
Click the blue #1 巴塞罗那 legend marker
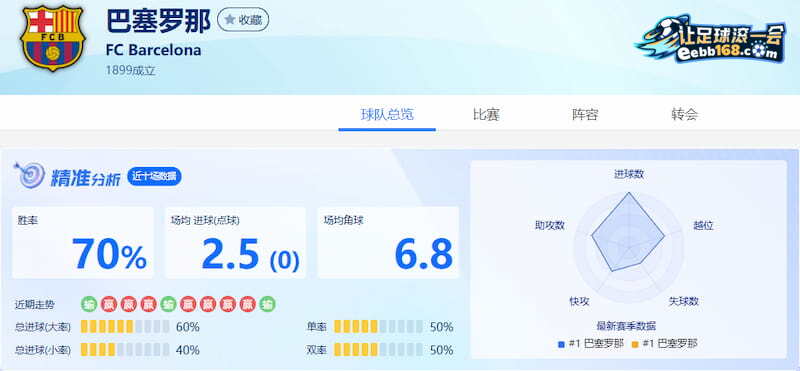[x=562, y=344]
